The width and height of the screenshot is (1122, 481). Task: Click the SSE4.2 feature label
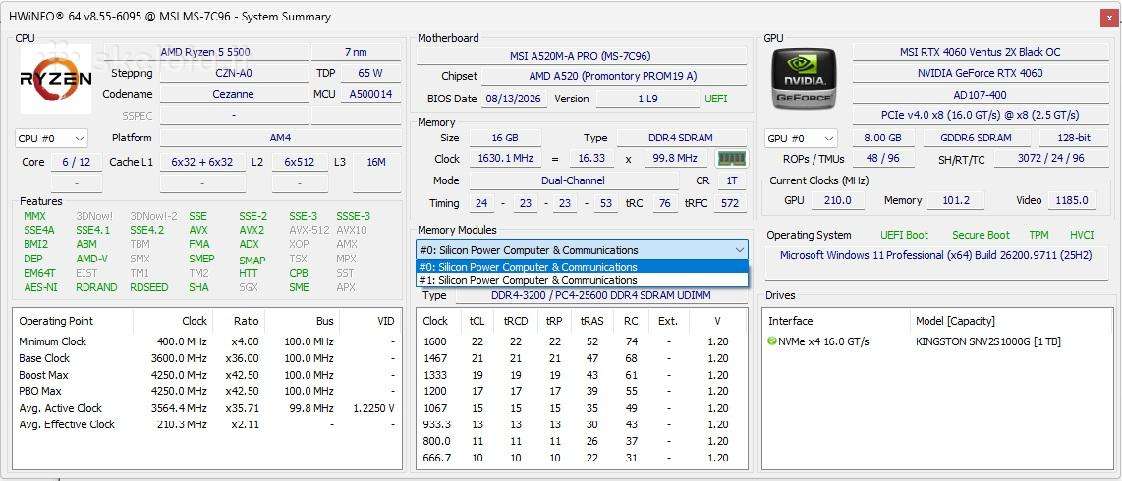pyautogui.click(x=147, y=230)
